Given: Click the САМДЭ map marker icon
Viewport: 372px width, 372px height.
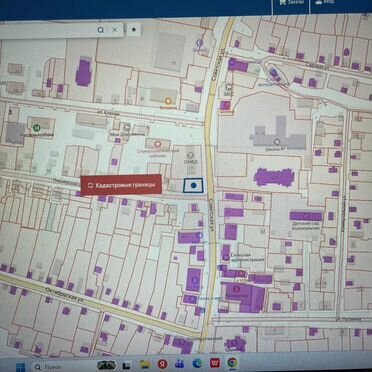Looking at the screenshot, I should pyautogui.click(x=190, y=155).
